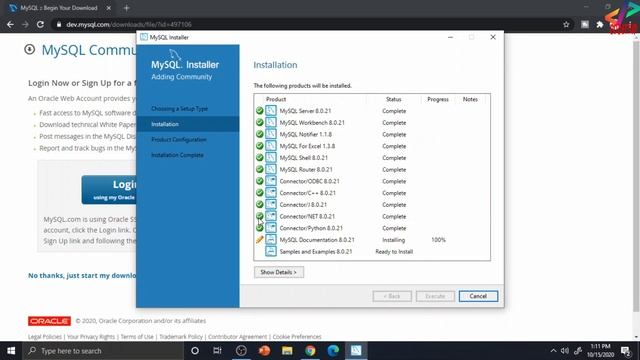Click the Execute button

435,296
